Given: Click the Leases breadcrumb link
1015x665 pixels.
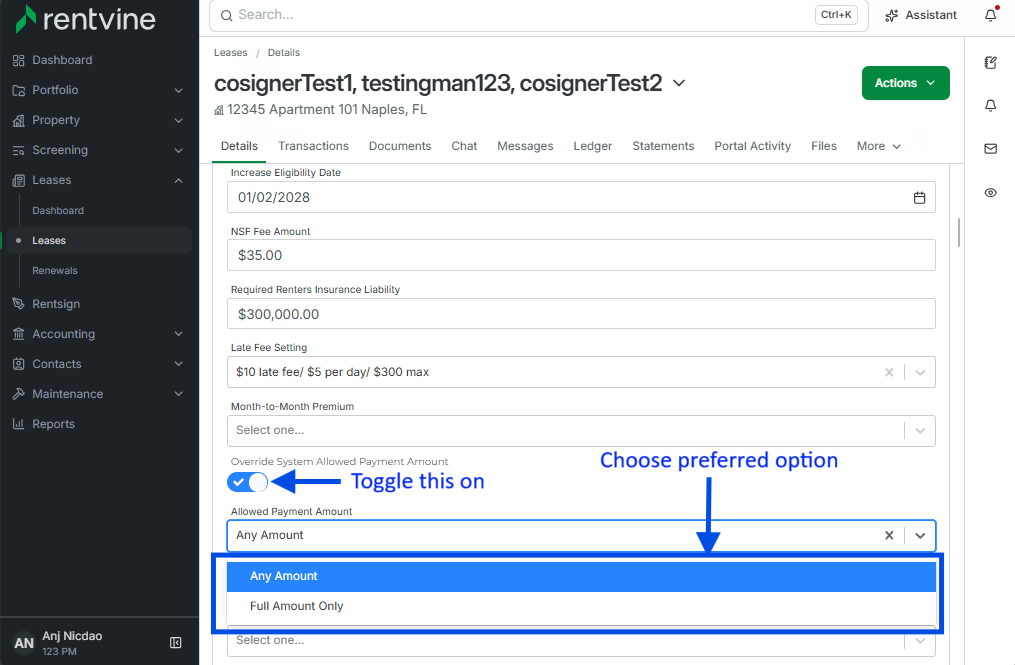Looking at the screenshot, I should tap(230, 52).
